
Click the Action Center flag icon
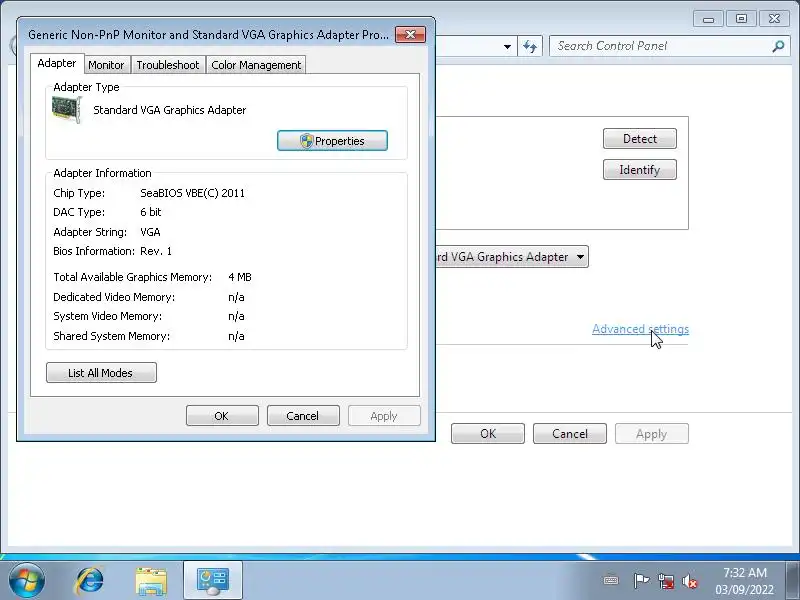tap(641, 581)
